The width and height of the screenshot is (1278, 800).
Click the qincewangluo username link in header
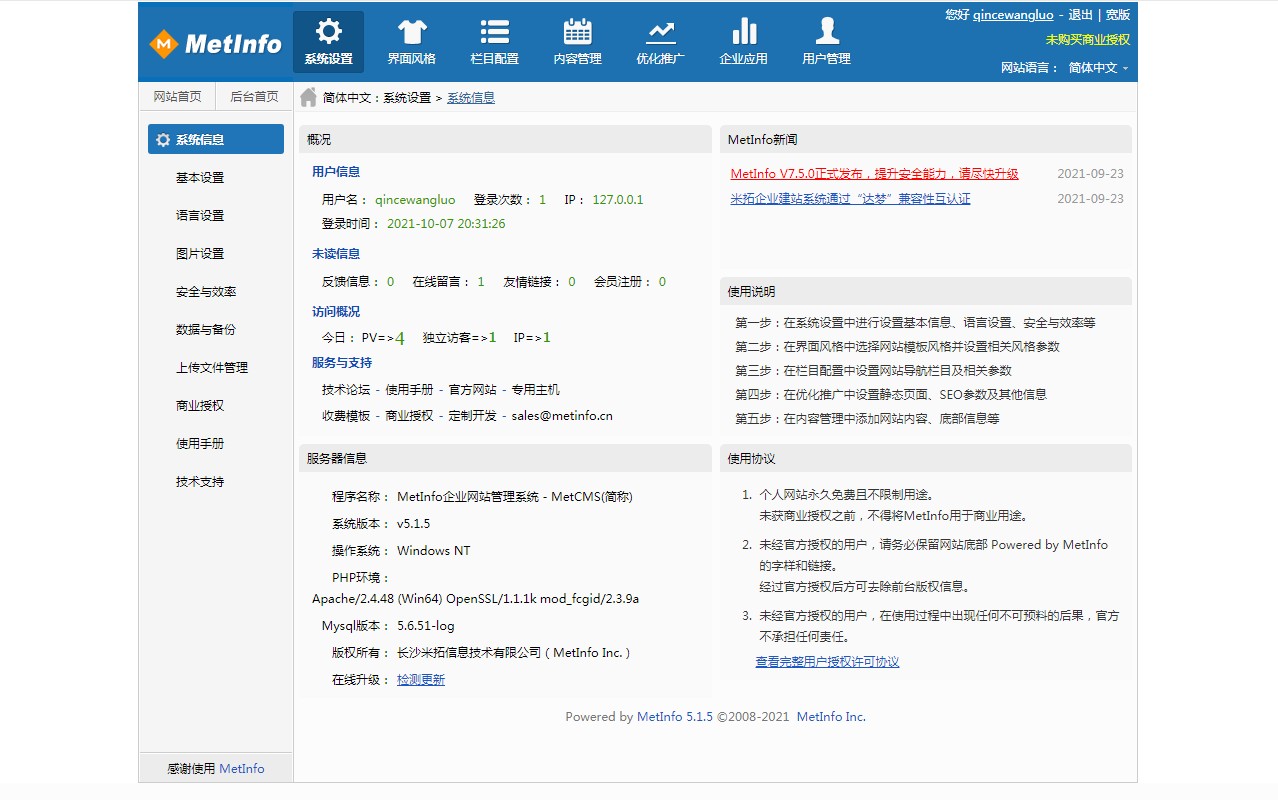(x=1013, y=15)
